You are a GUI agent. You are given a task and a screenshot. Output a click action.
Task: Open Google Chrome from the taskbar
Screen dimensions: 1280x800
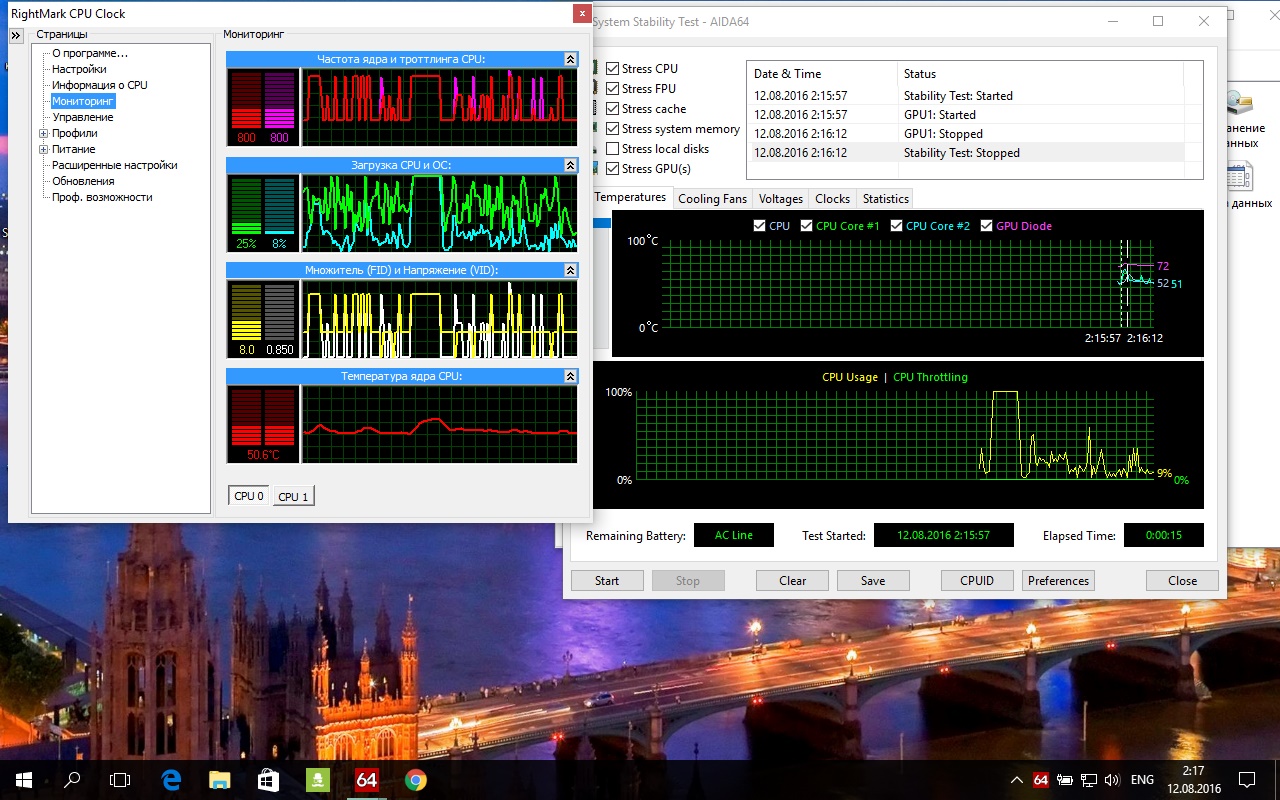416,780
